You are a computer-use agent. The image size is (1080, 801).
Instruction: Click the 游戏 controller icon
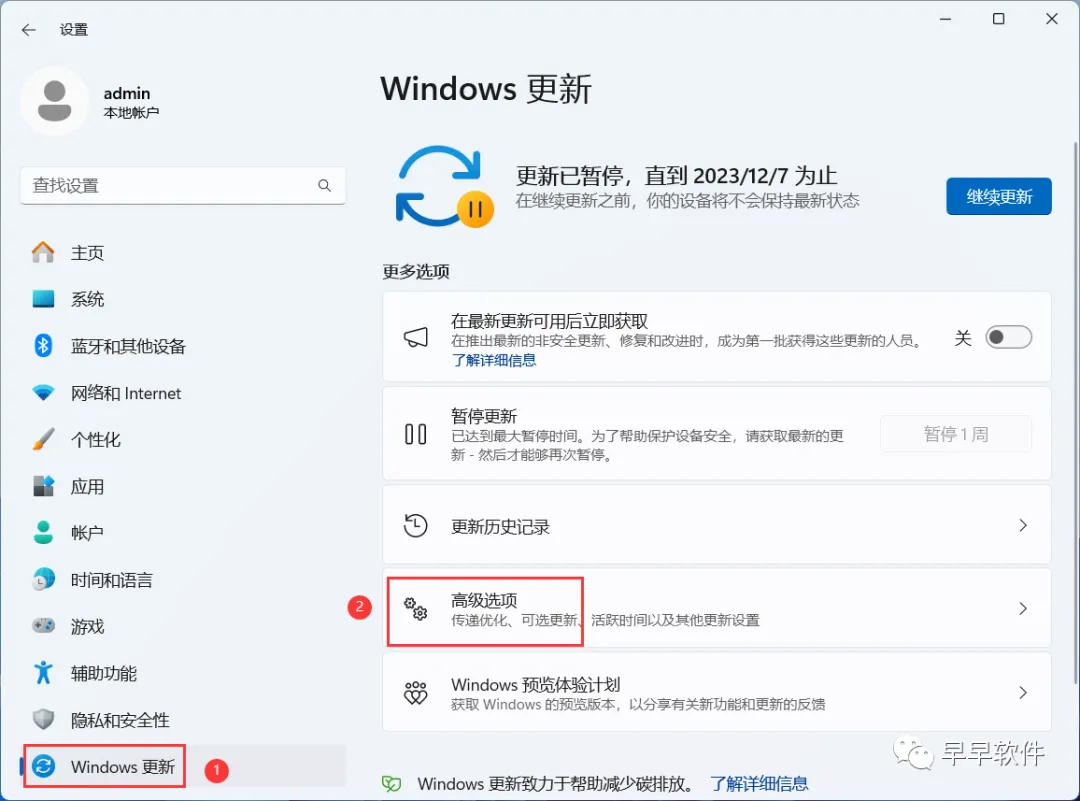pyautogui.click(x=43, y=626)
